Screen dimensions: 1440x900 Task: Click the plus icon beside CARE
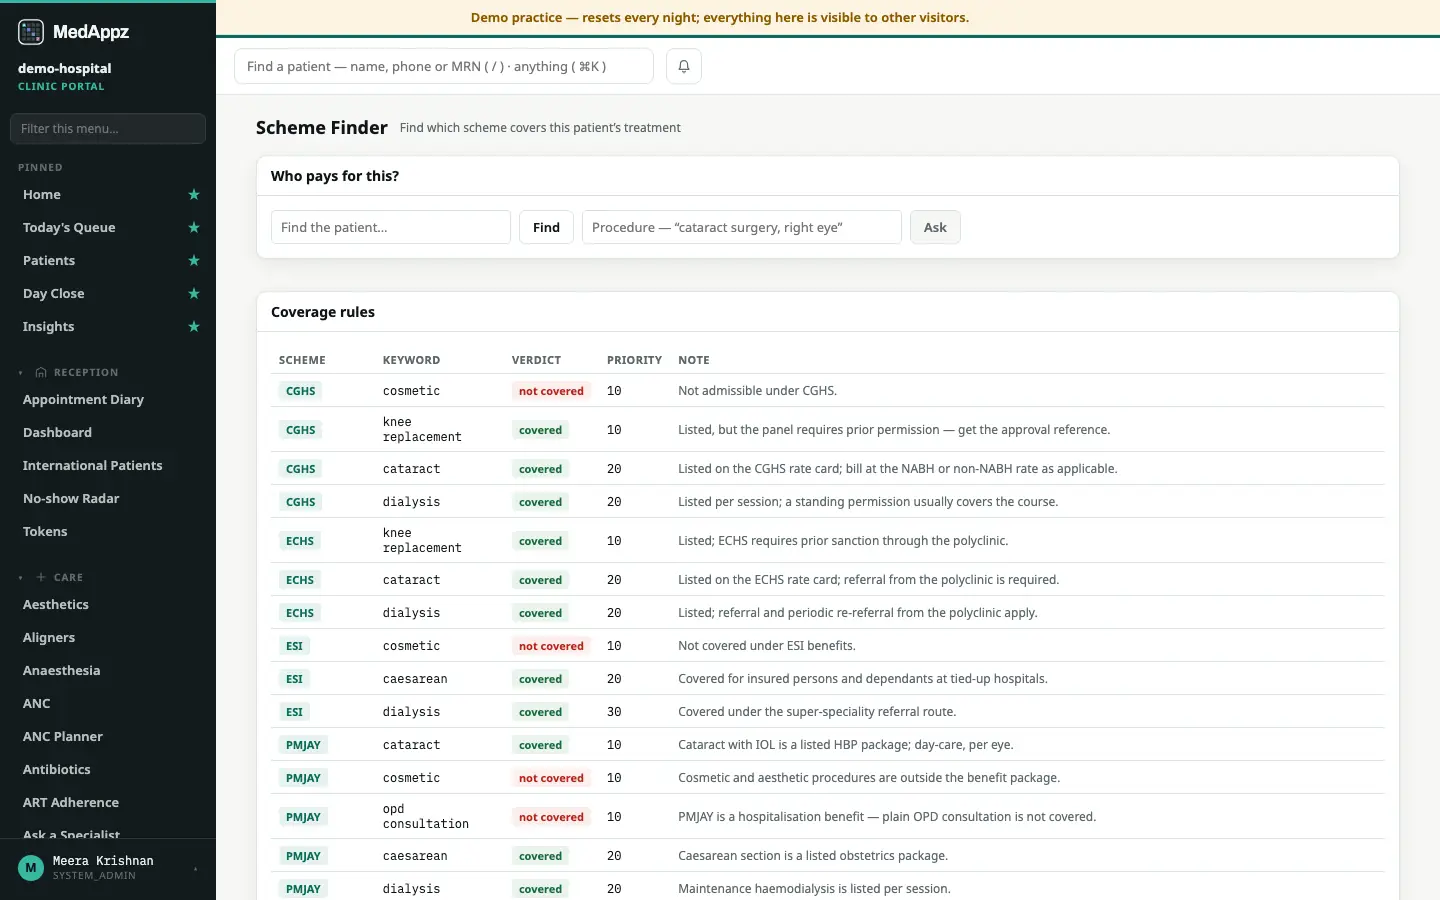[41, 577]
